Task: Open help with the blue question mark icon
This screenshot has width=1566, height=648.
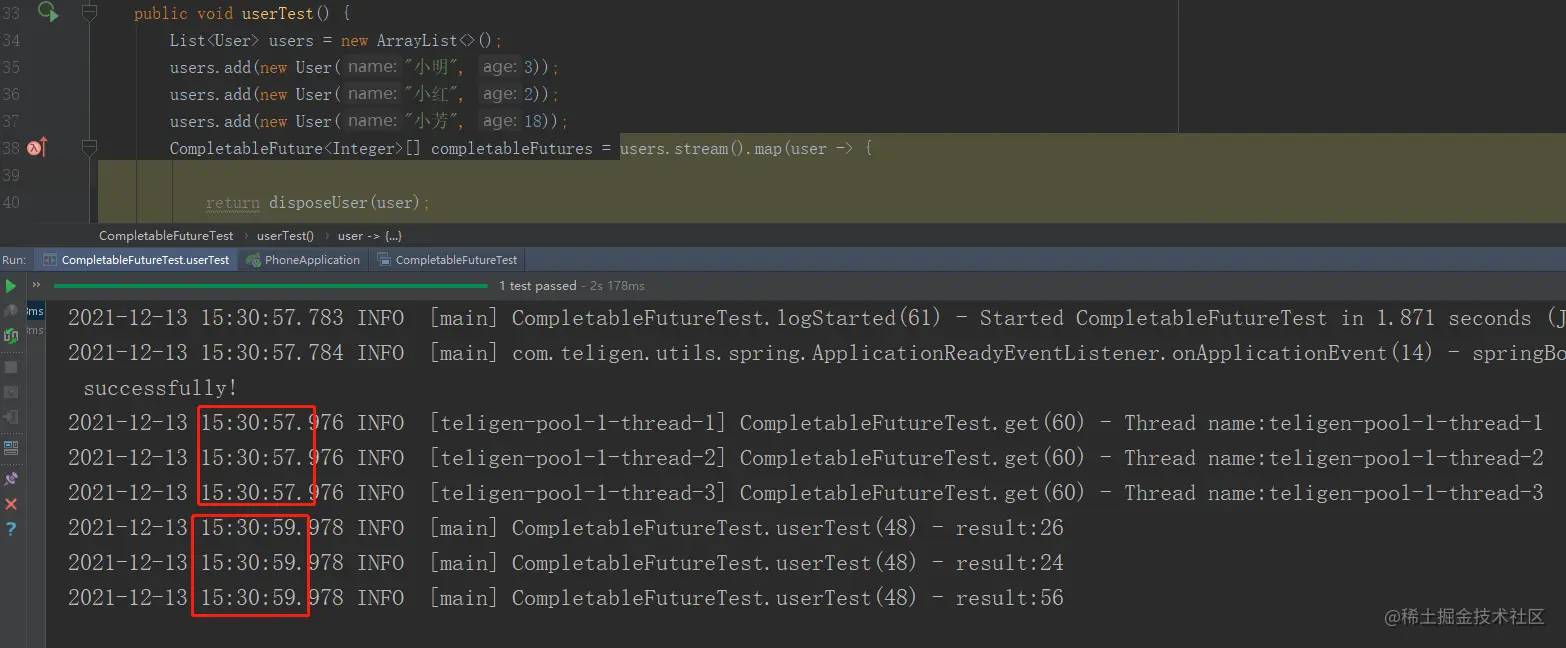Action: 11,529
